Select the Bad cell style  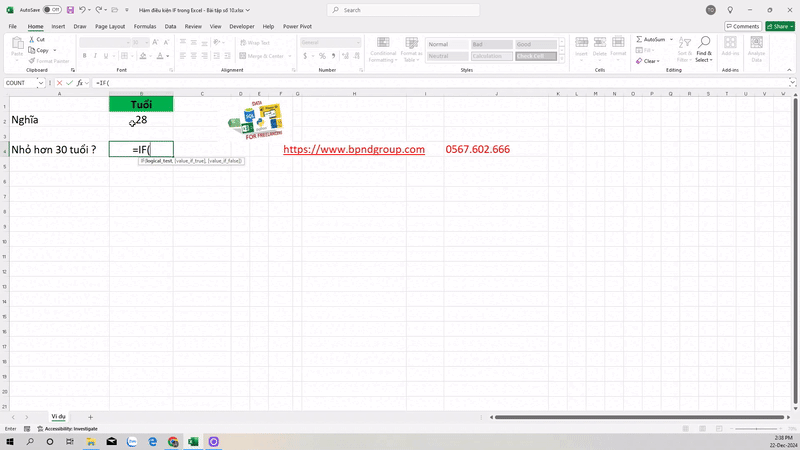491,44
